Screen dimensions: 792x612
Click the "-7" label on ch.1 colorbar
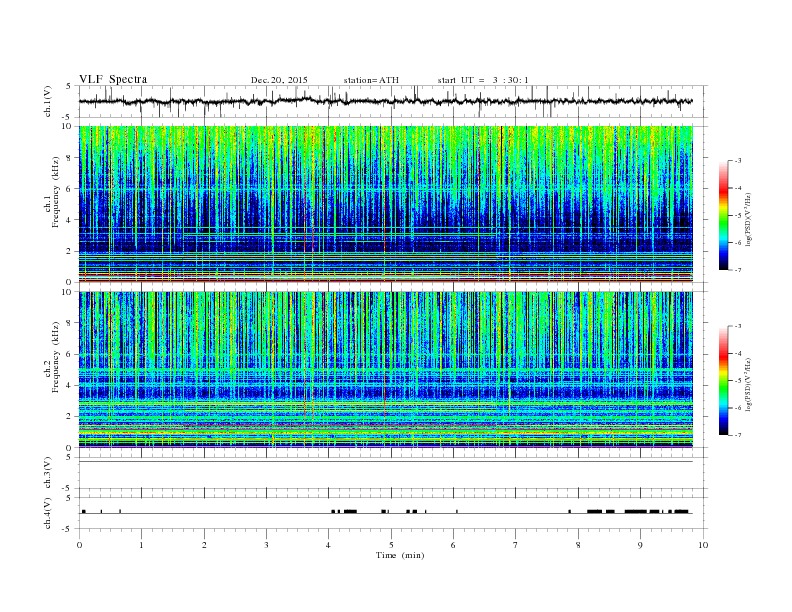pyautogui.click(x=738, y=270)
